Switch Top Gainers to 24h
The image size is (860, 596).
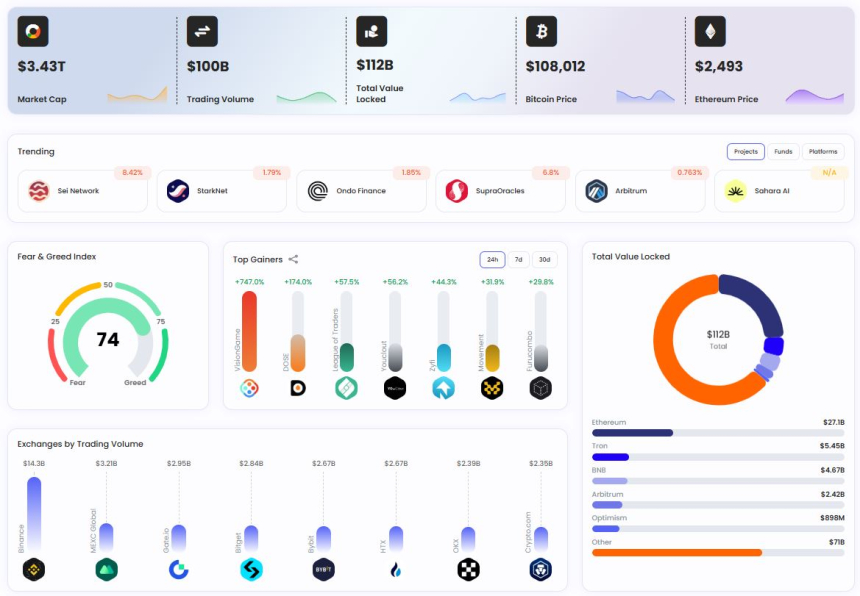492,260
